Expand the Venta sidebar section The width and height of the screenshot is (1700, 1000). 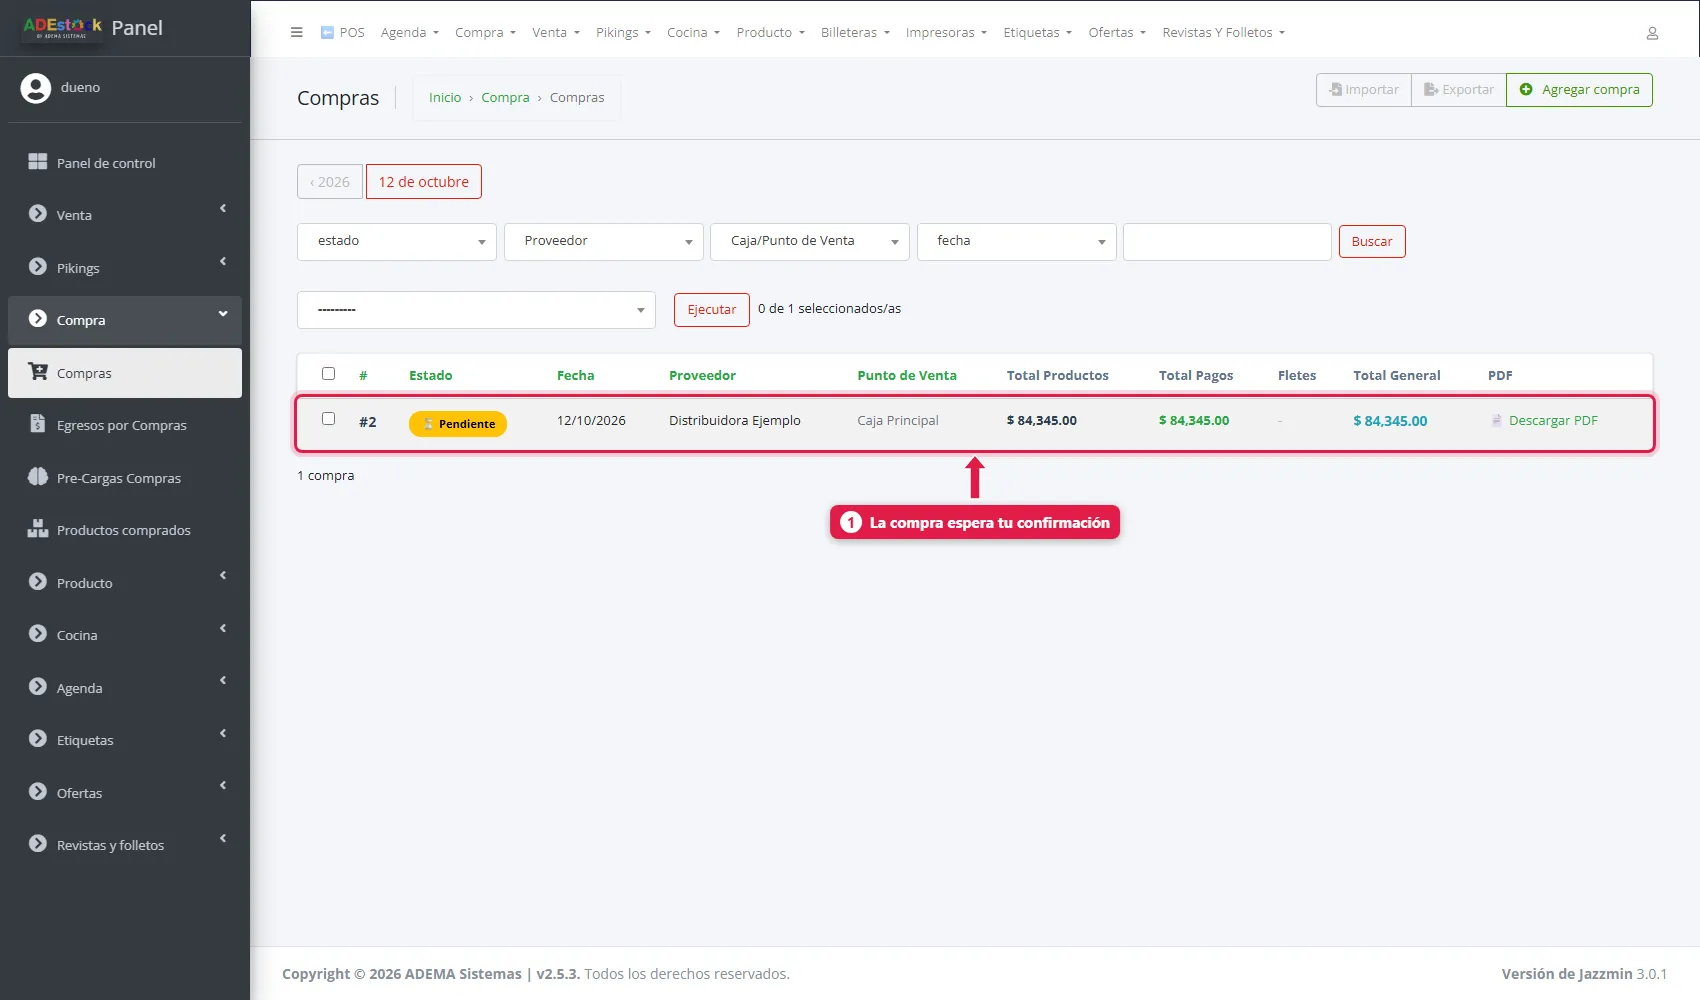(x=125, y=215)
